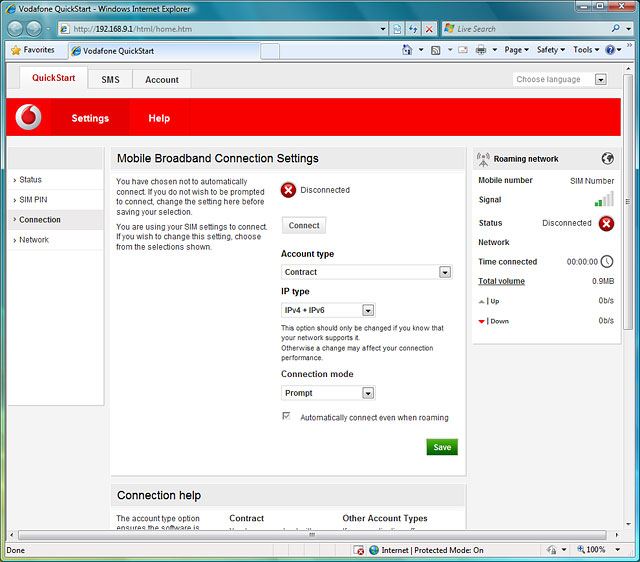640x562 pixels.
Task: Click the green Save button
Action: 441,447
